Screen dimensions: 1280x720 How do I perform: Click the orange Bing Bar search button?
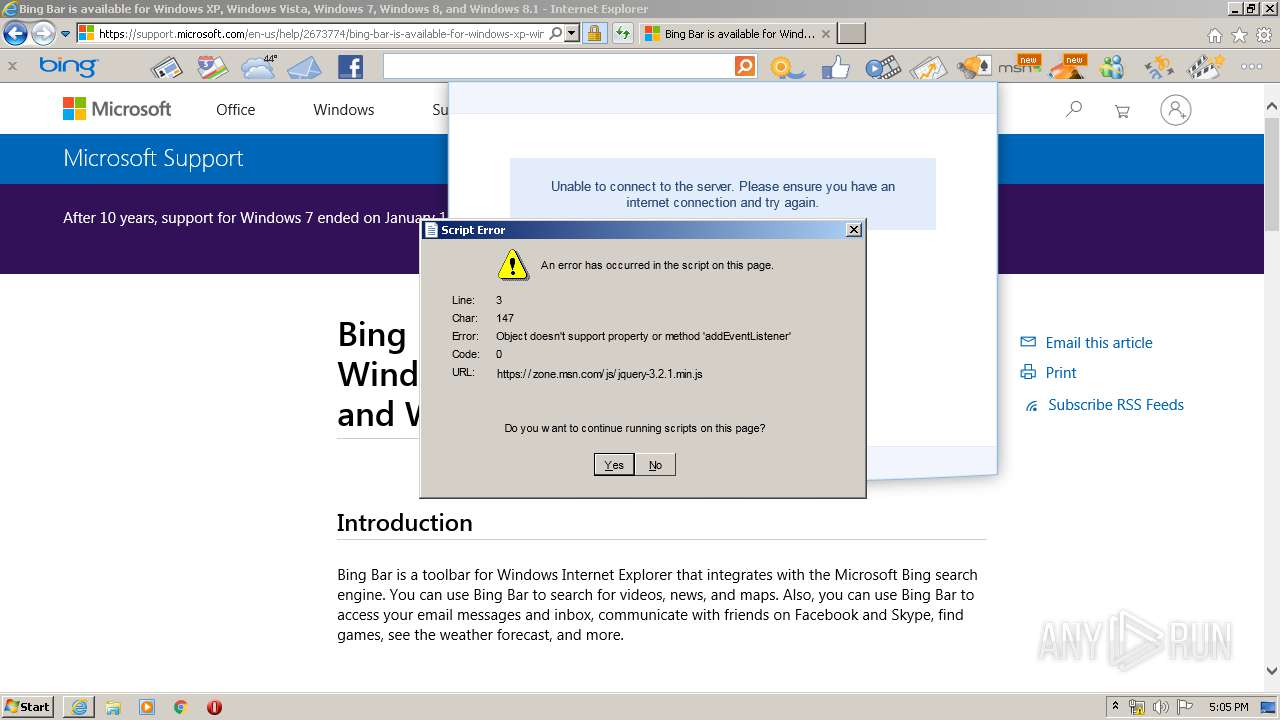coord(745,66)
